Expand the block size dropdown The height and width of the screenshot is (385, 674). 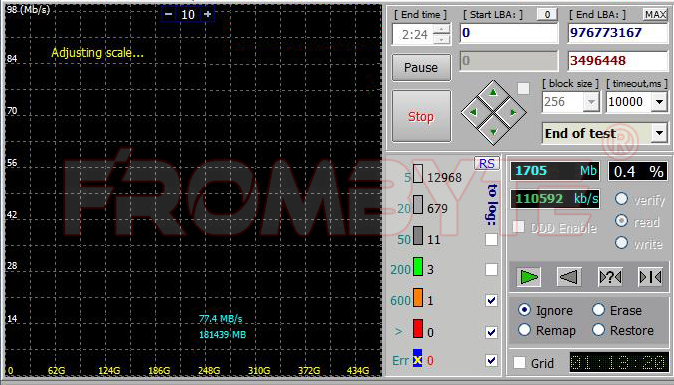[x=591, y=102]
